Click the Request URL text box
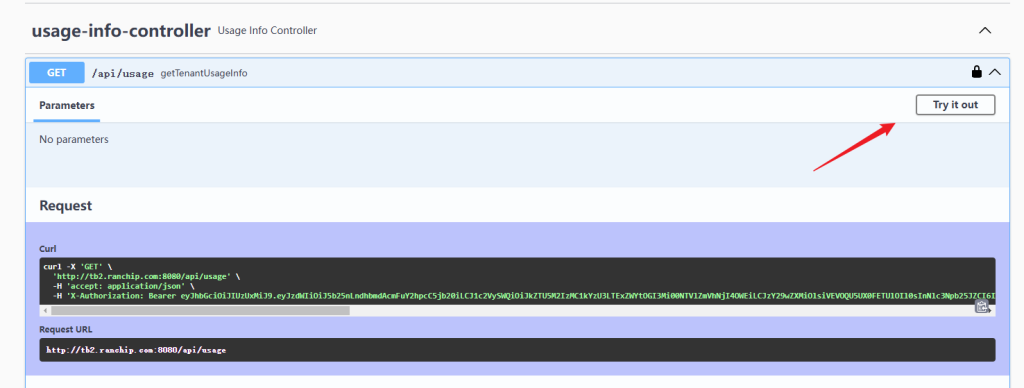 [517, 349]
